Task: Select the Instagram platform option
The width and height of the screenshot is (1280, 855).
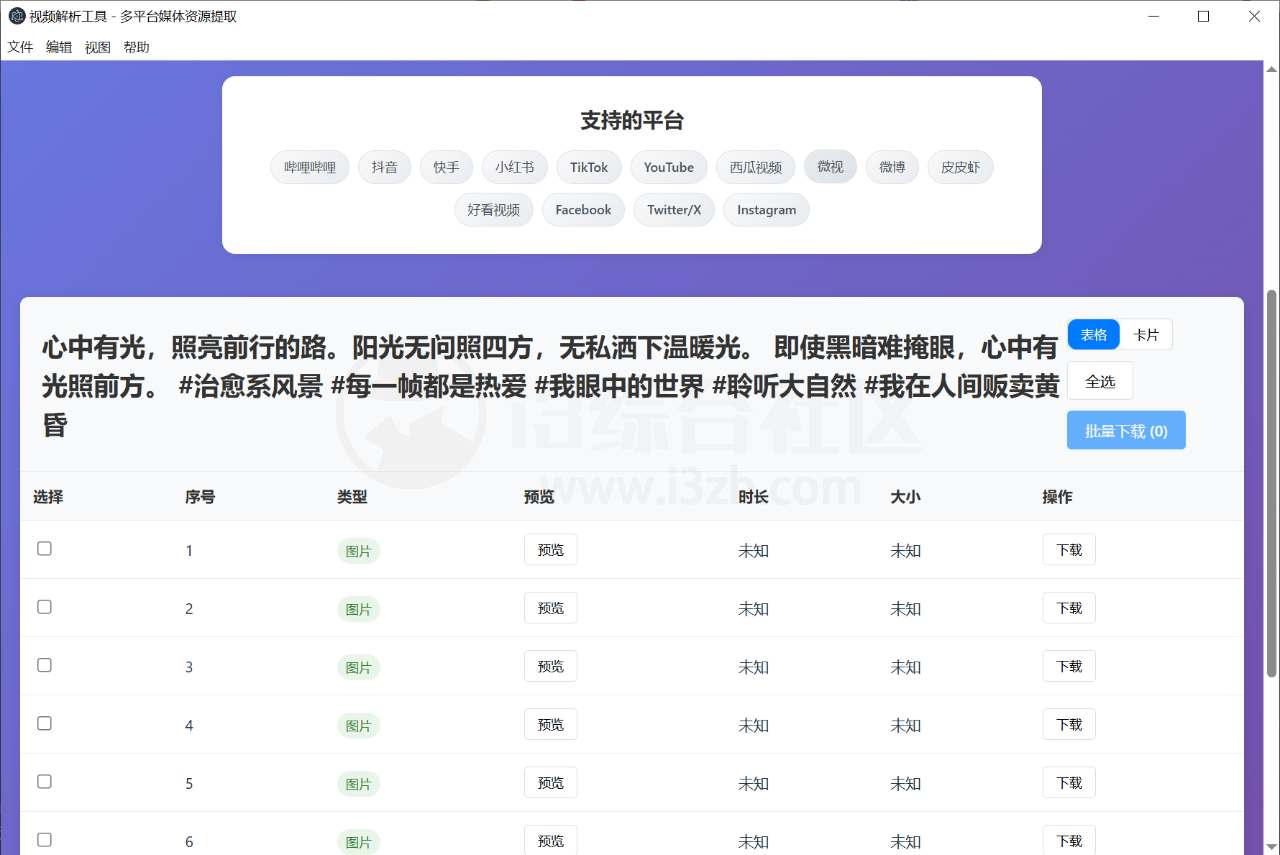Action: coord(766,210)
